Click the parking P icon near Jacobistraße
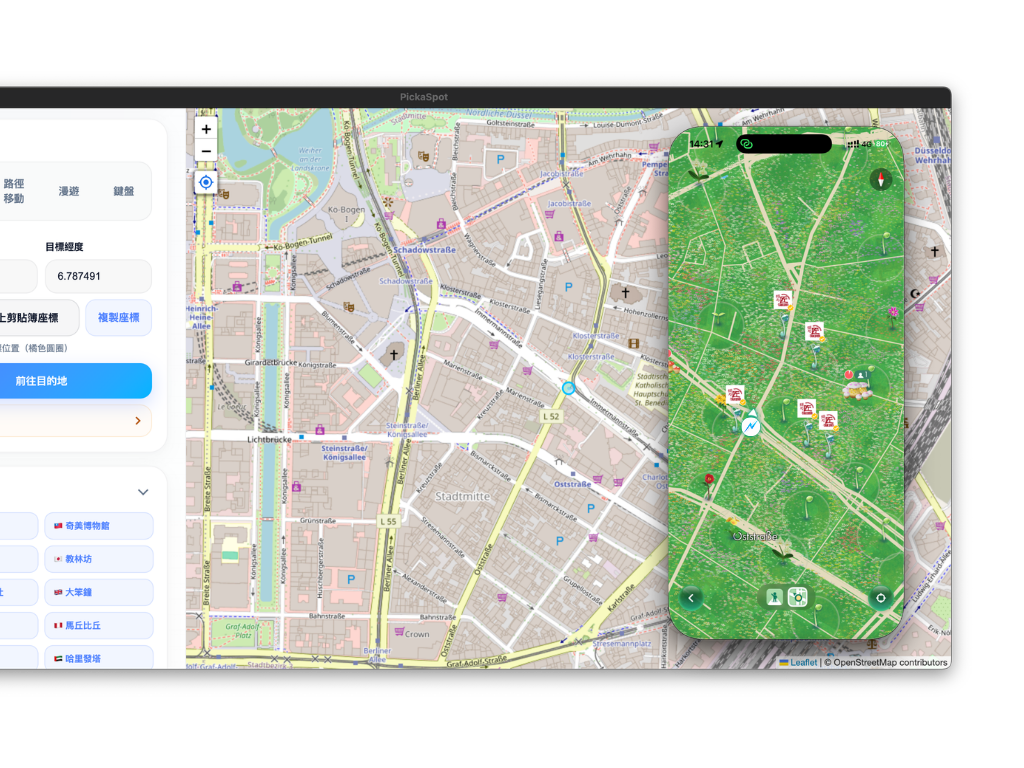This screenshot has height=768, width=1024. 500,159
